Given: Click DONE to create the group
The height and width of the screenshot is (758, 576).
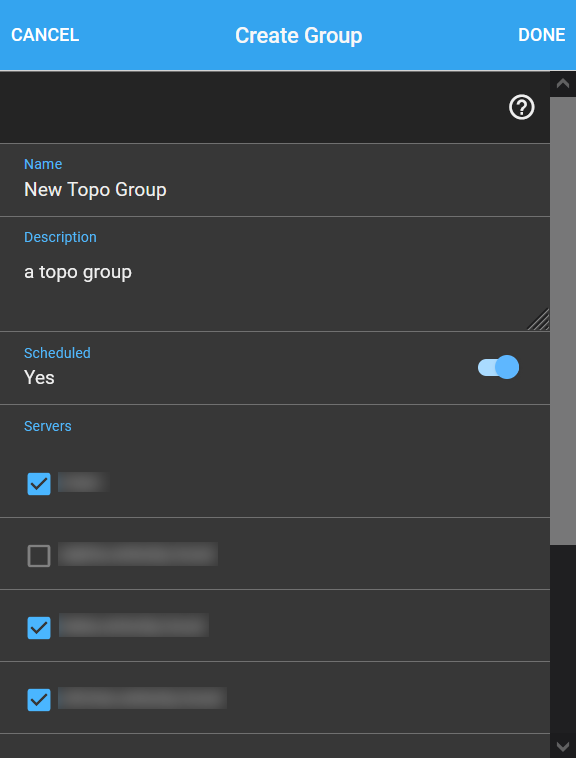Looking at the screenshot, I should coord(541,35).
